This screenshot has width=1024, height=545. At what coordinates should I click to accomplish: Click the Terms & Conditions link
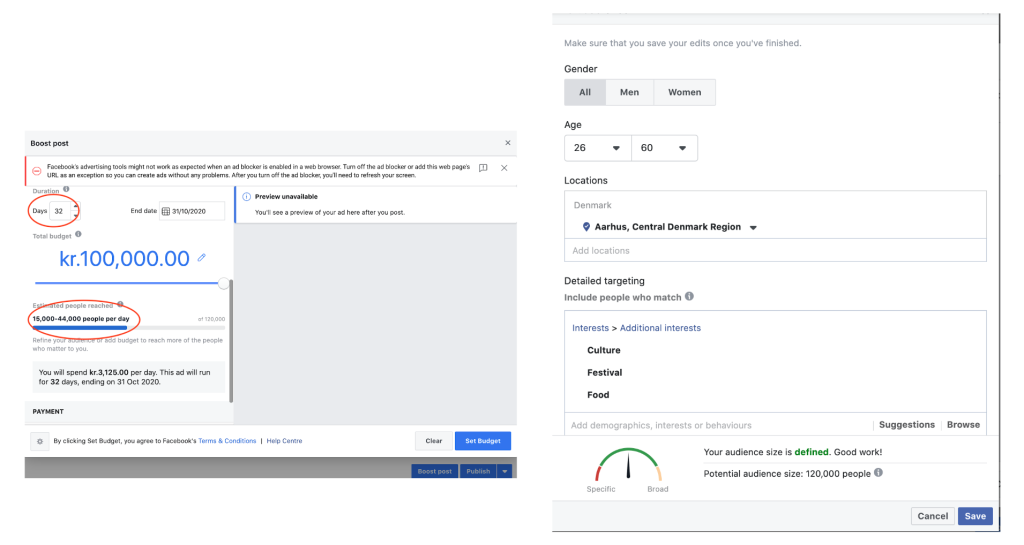pos(227,441)
